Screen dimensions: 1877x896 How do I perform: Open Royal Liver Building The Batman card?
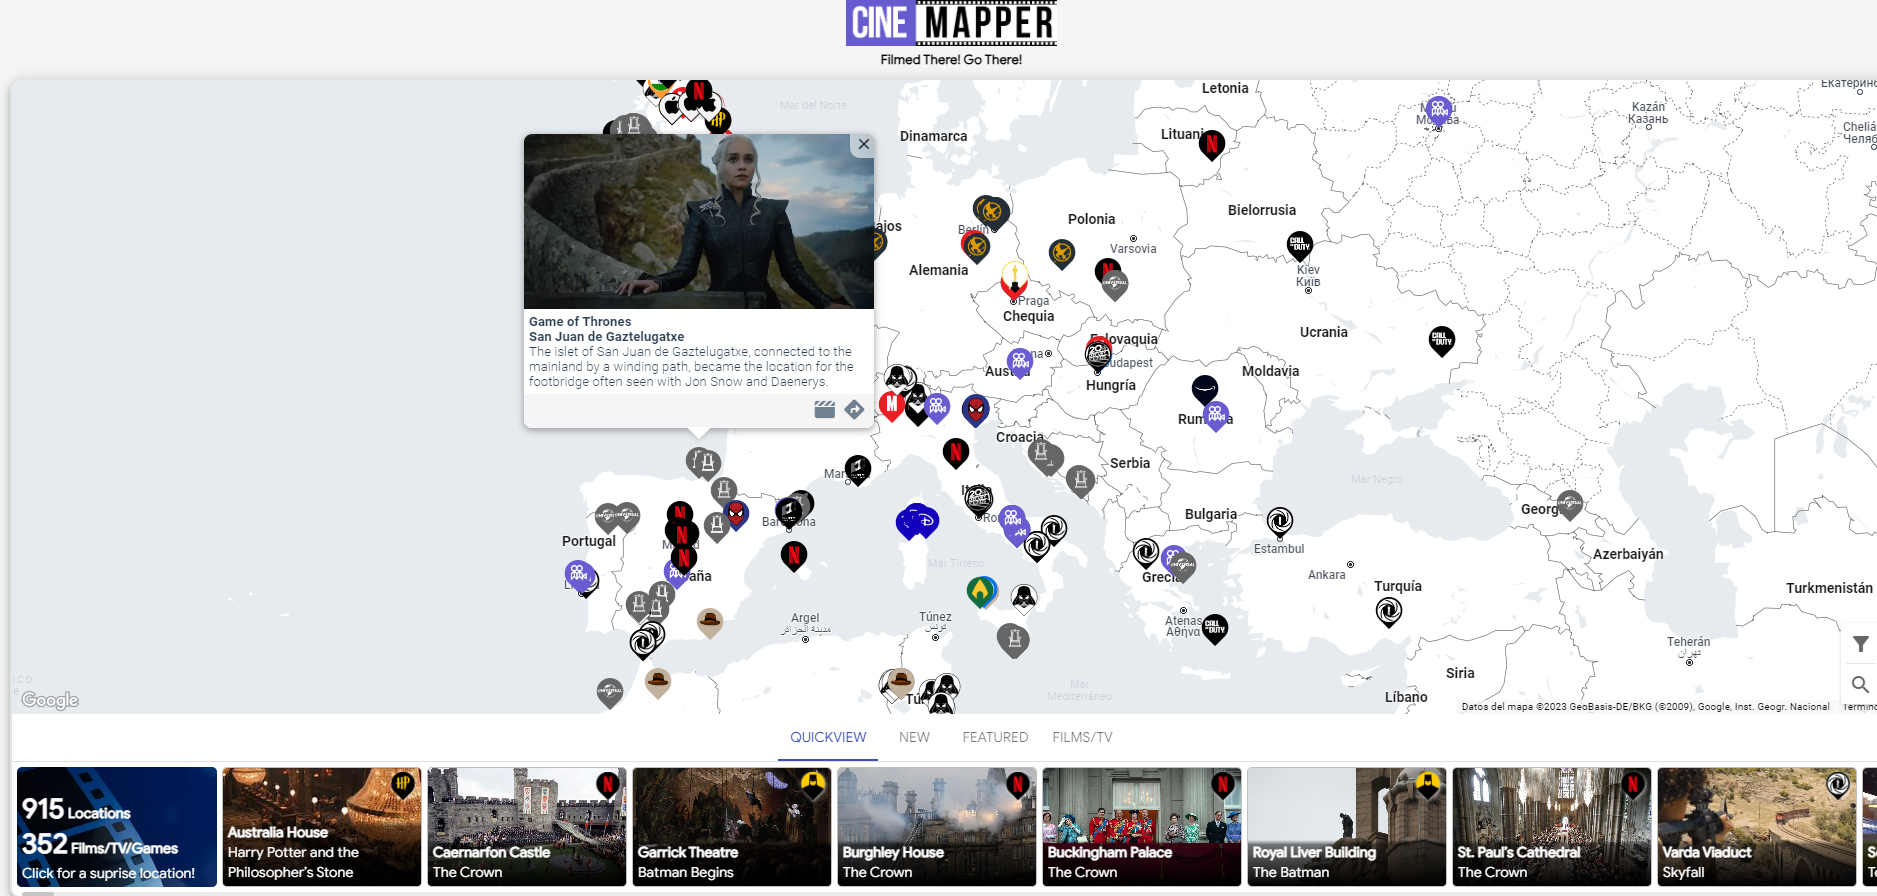[x=1347, y=826]
